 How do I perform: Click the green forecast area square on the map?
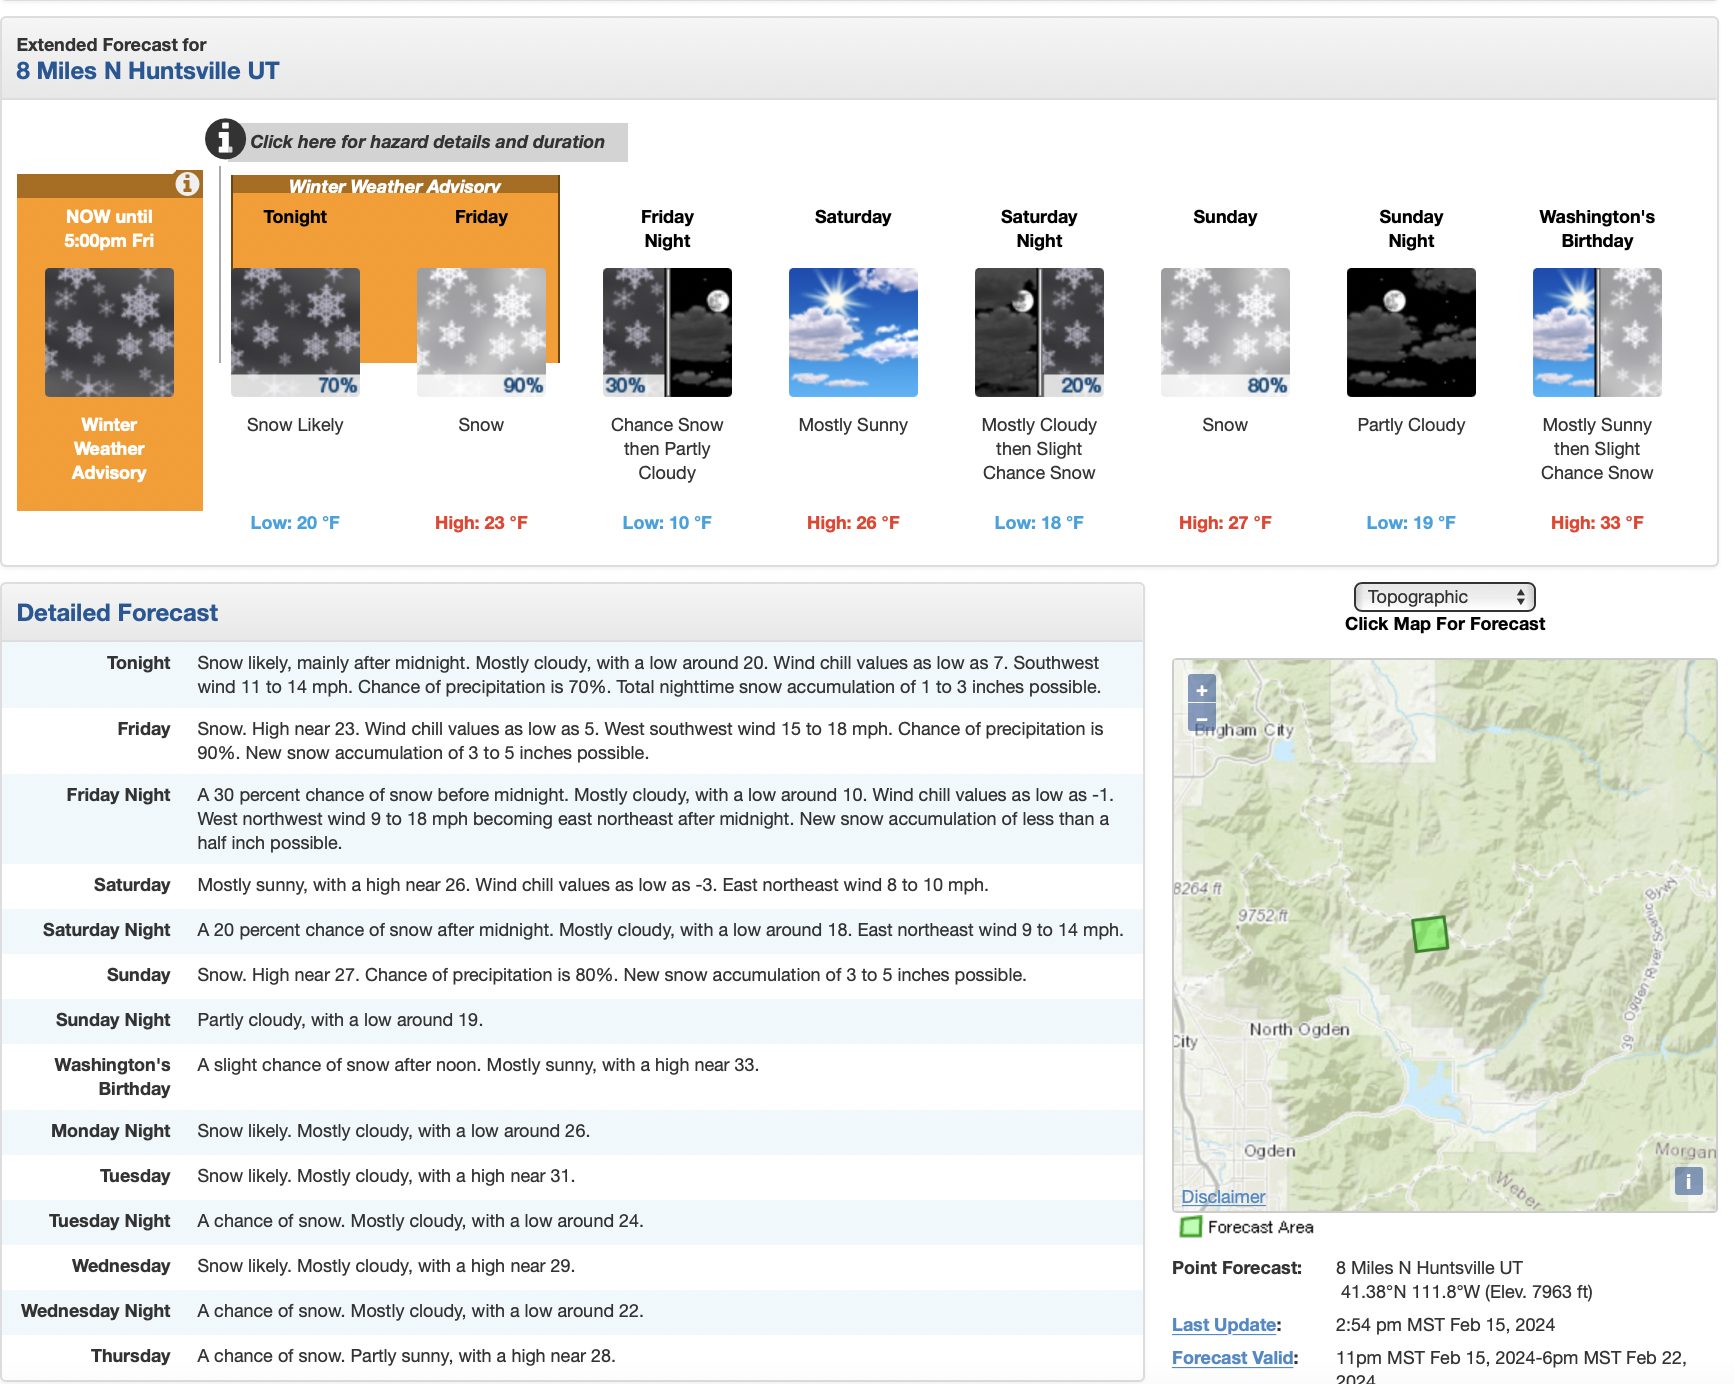tap(1430, 934)
